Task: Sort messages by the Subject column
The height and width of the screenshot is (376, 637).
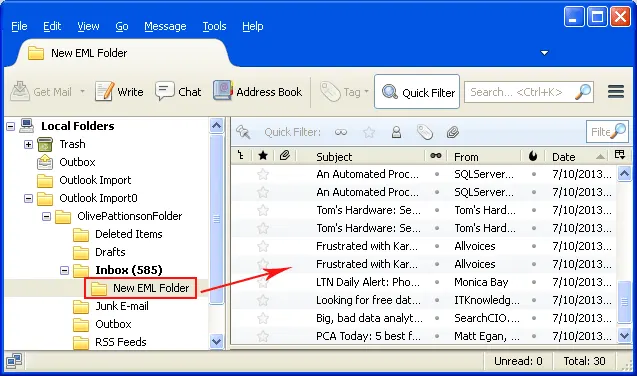Action: 361,156
